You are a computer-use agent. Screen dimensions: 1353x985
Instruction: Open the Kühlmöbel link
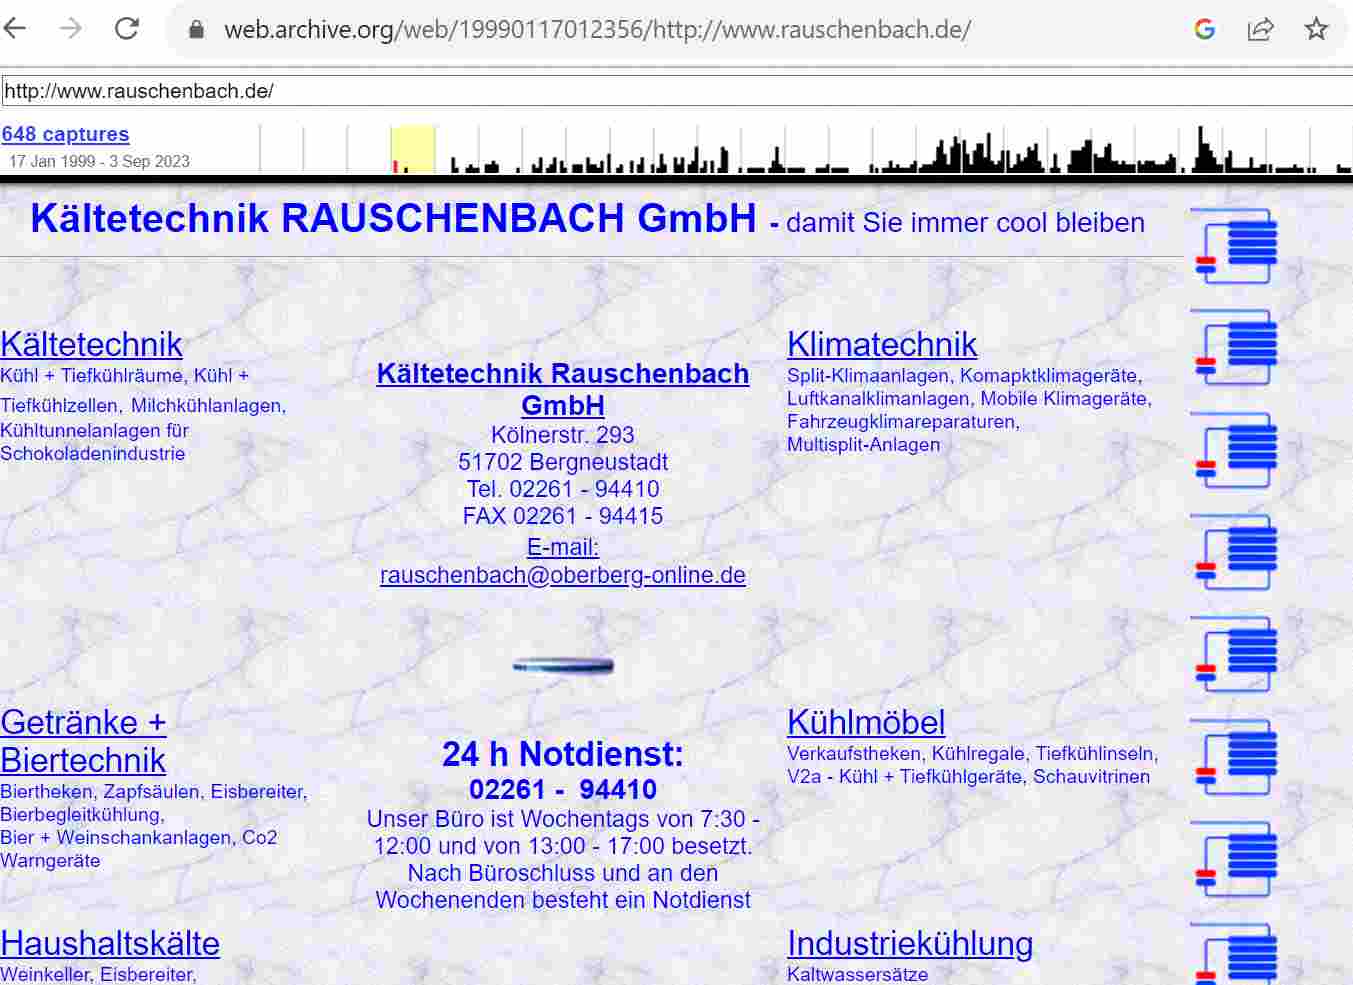[865, 722]
